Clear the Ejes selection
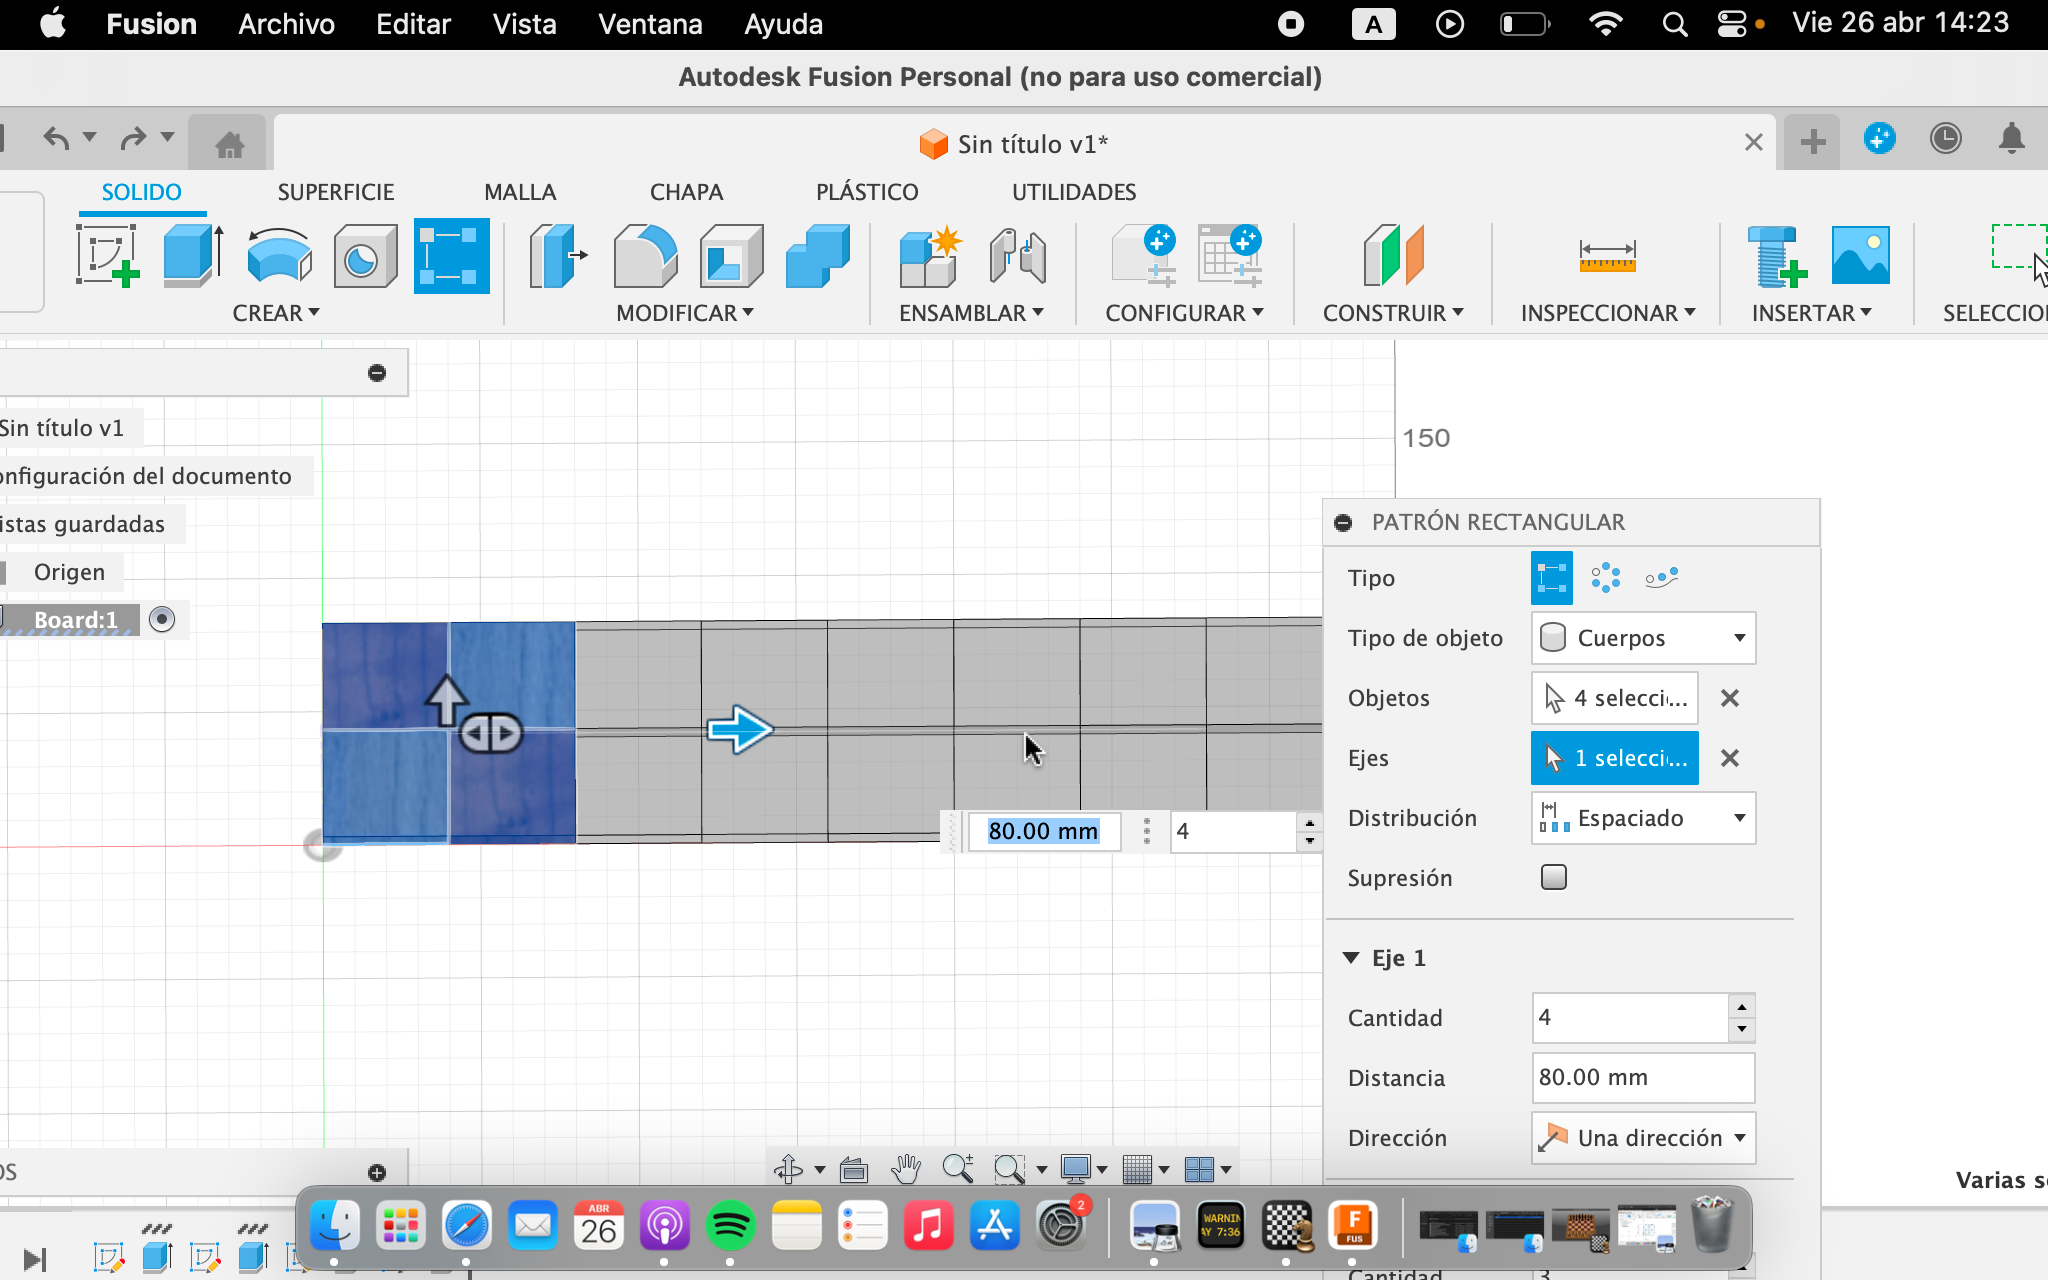Image resolution: width=2048 pixels, height=1280 pixels. click(1730, 758)
